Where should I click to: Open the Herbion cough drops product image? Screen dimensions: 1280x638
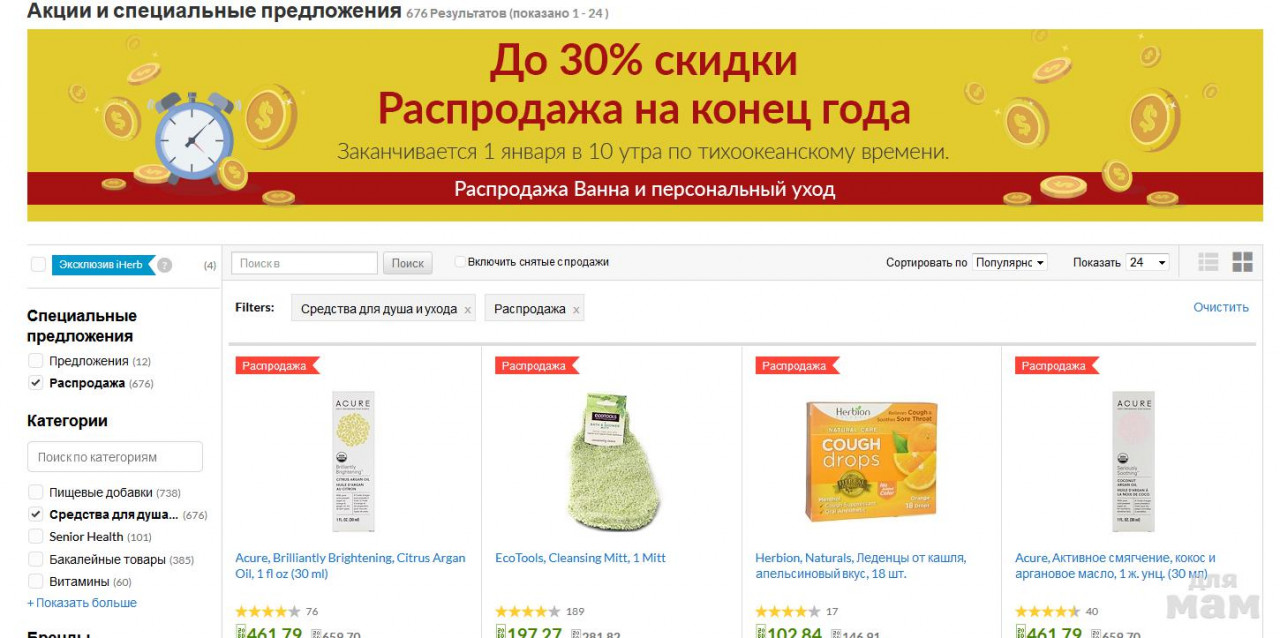871,462
